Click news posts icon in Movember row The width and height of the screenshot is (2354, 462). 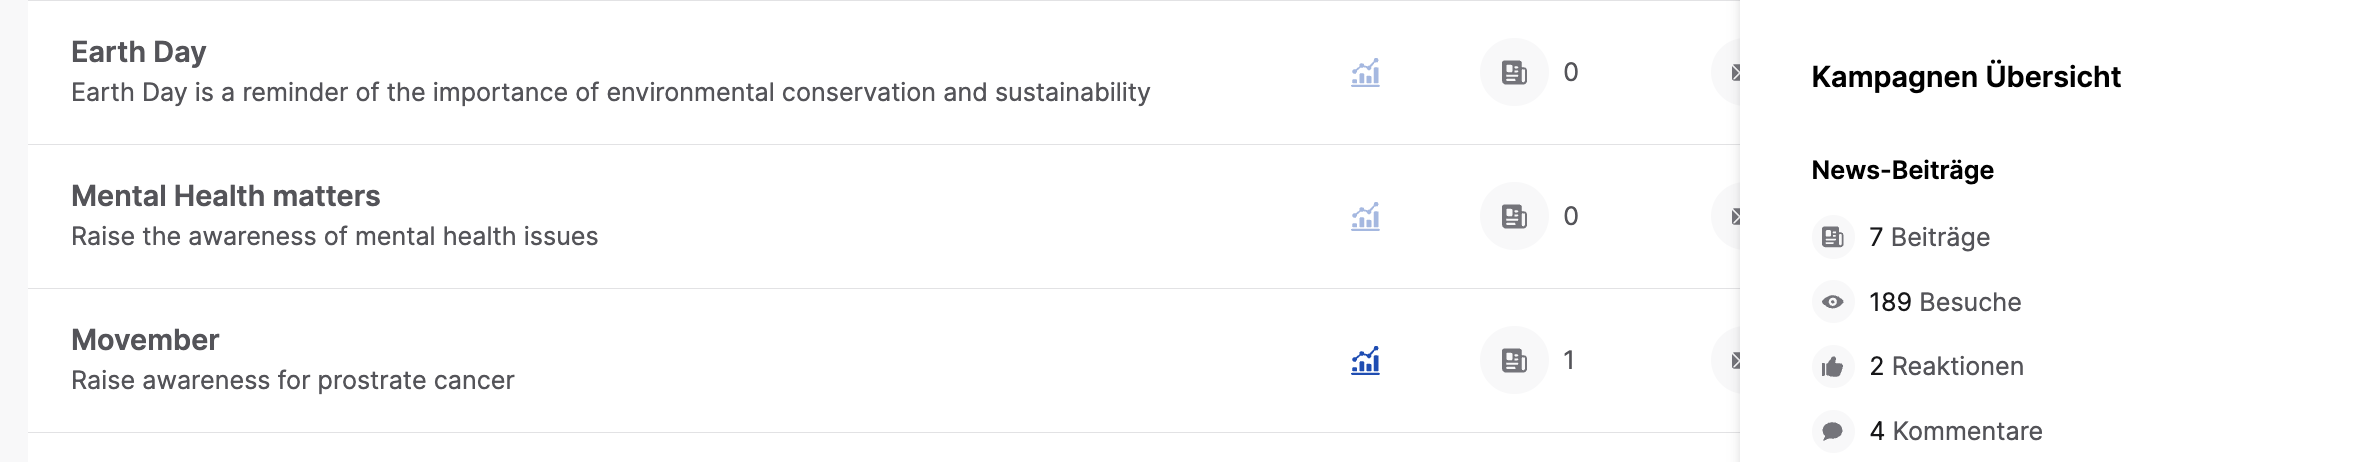point(1514,360)
